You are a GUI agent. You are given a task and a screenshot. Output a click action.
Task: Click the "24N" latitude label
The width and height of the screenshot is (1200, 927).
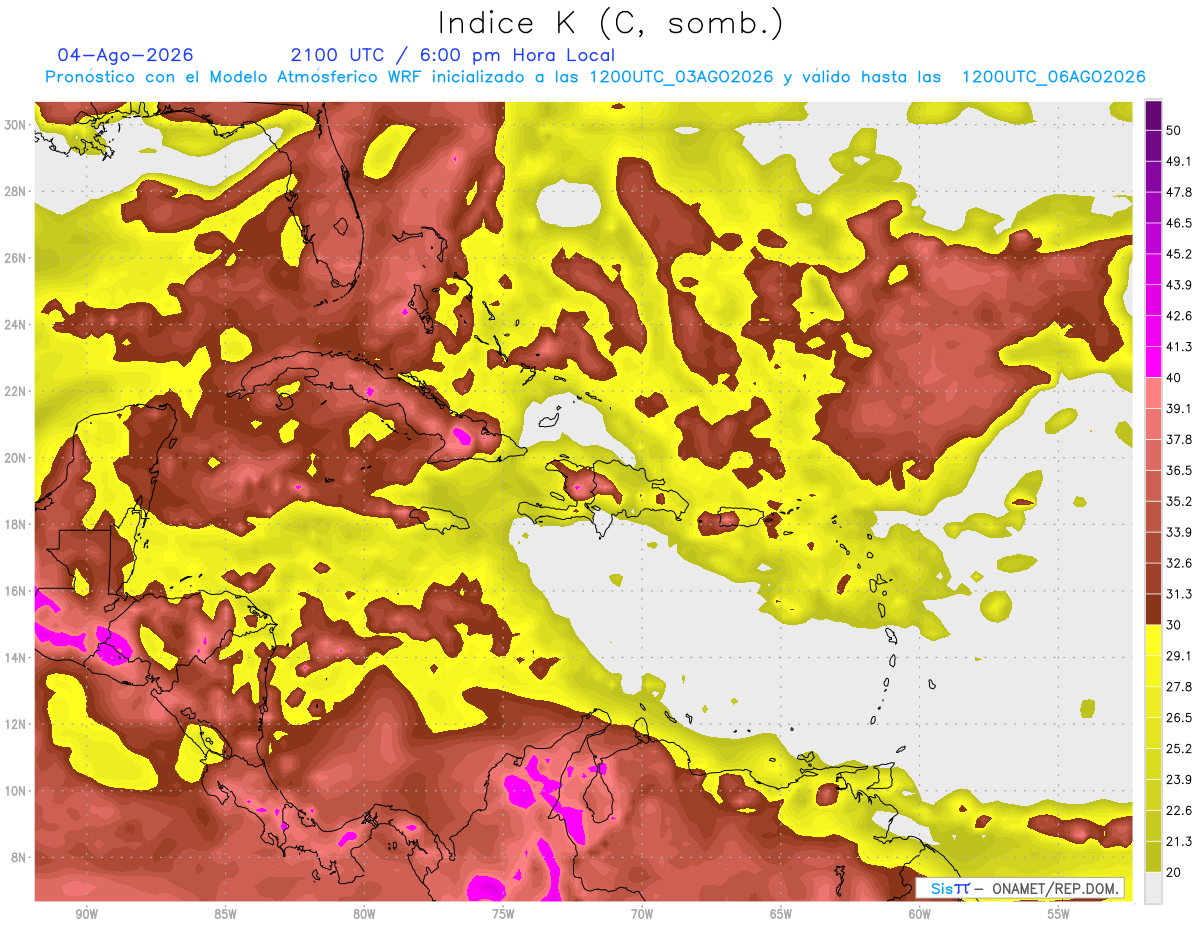pyautogui.click(x=15, y=325)
